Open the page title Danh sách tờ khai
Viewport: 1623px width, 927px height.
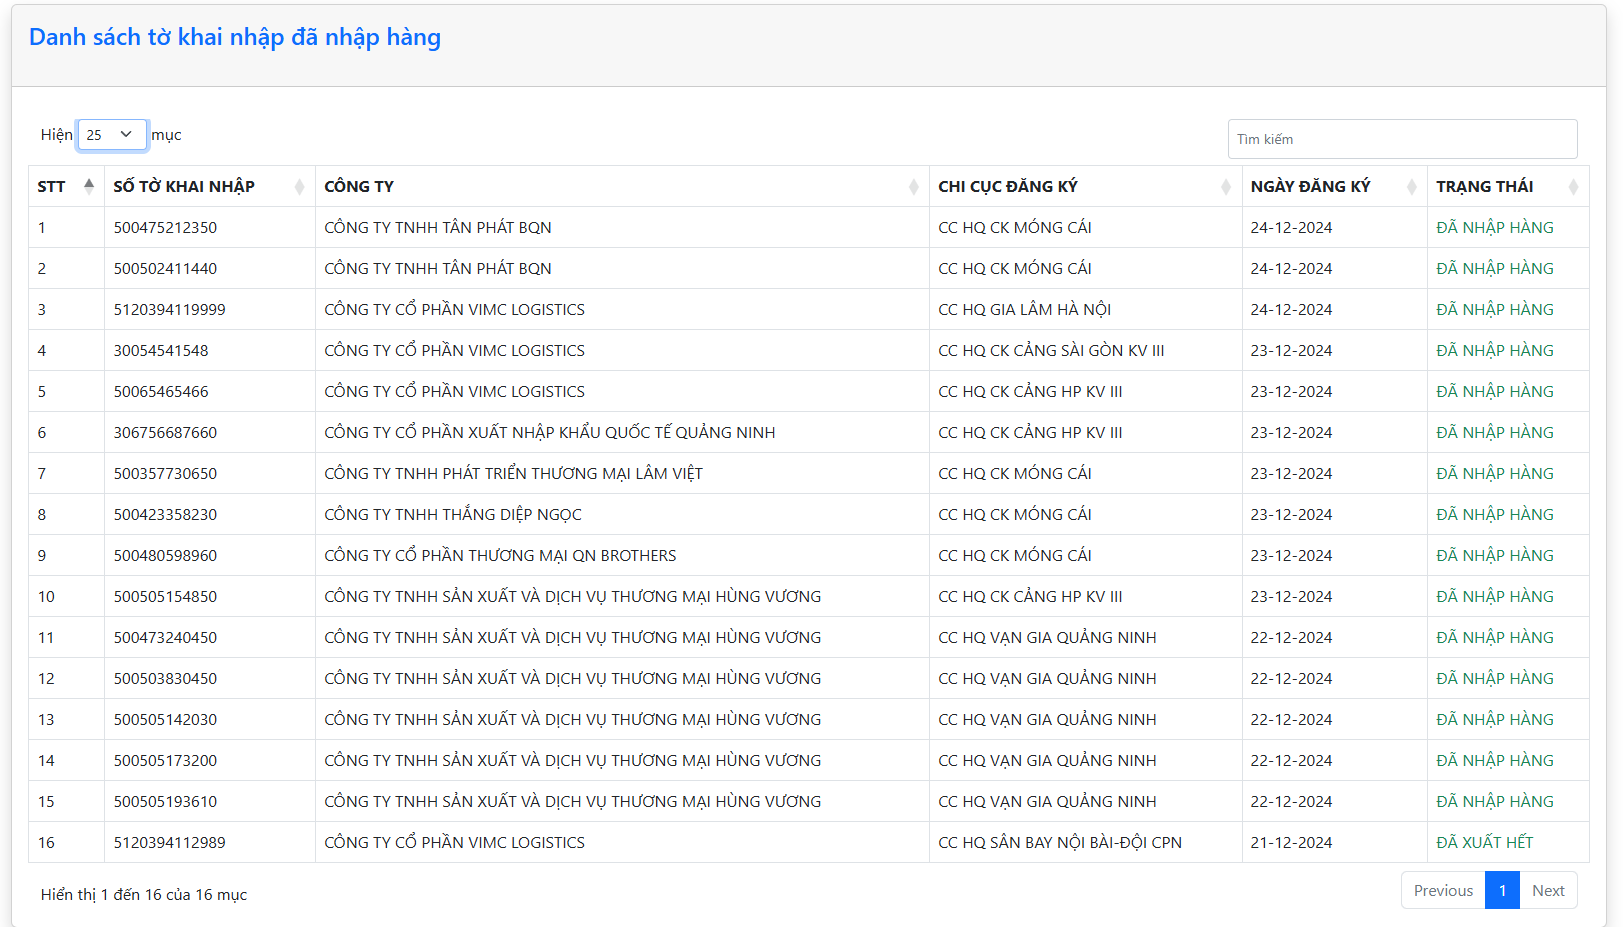pyautogui.click(x=235, y=37)
